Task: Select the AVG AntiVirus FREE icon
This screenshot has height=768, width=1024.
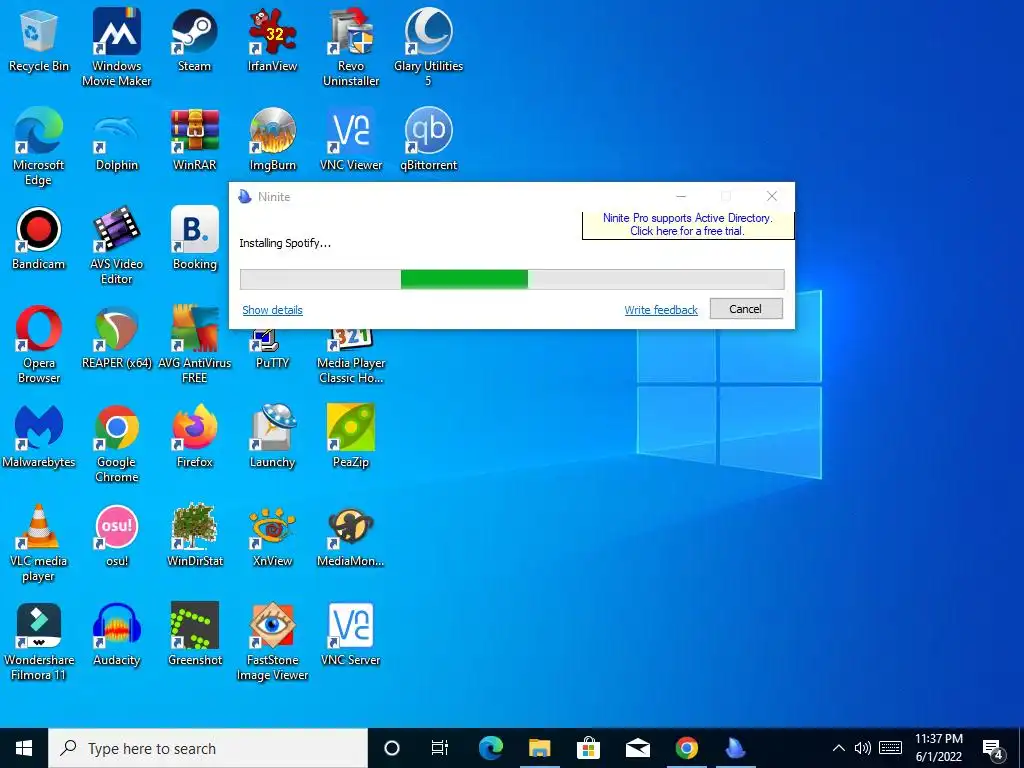Action: pos(195,345)
